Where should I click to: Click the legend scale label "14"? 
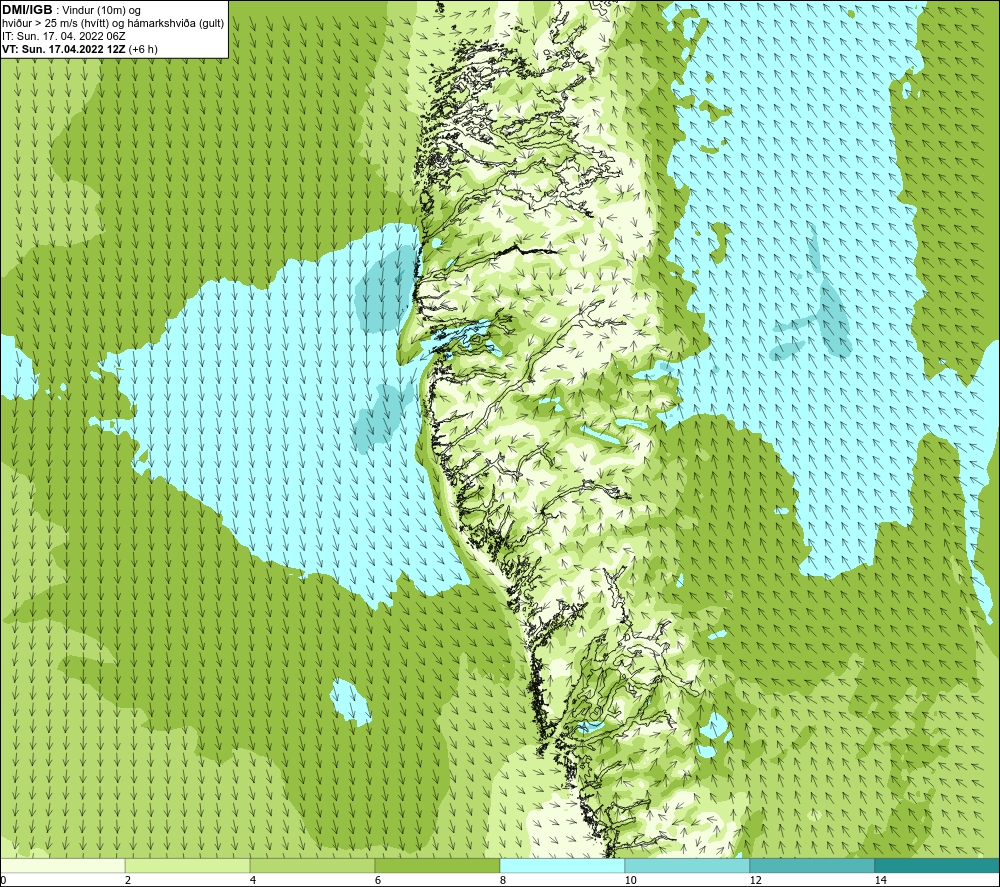coord(880,880)
